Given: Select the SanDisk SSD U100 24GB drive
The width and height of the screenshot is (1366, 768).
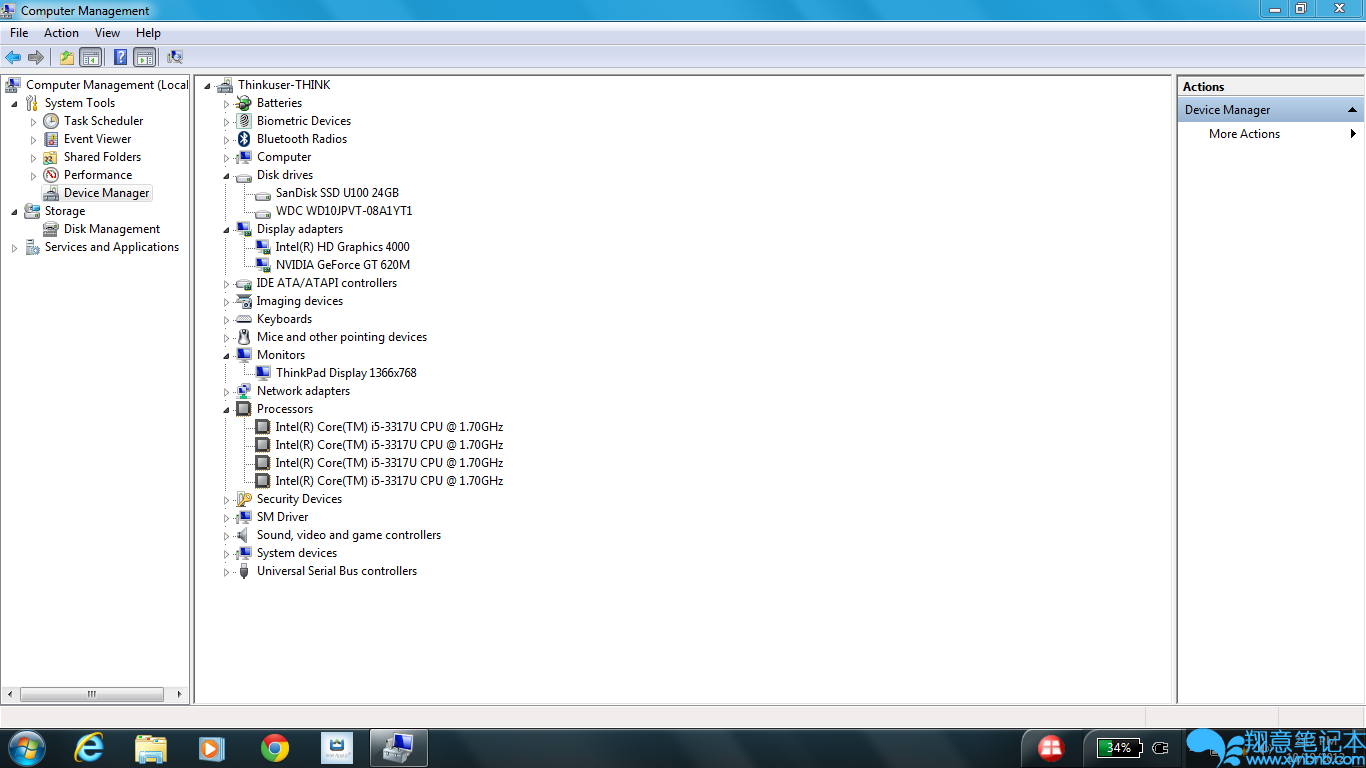Looking at the screenshot, I should (337, 193).
